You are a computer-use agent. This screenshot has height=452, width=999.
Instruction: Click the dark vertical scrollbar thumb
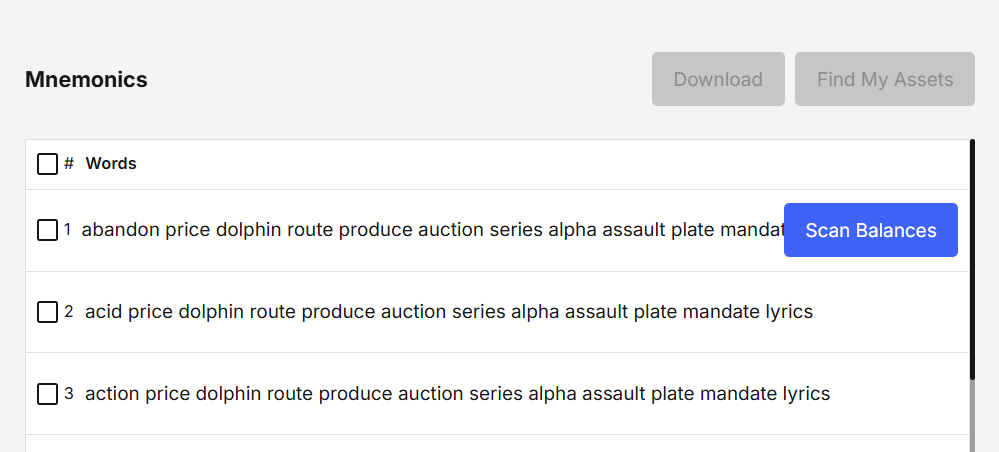coord(972,260)
